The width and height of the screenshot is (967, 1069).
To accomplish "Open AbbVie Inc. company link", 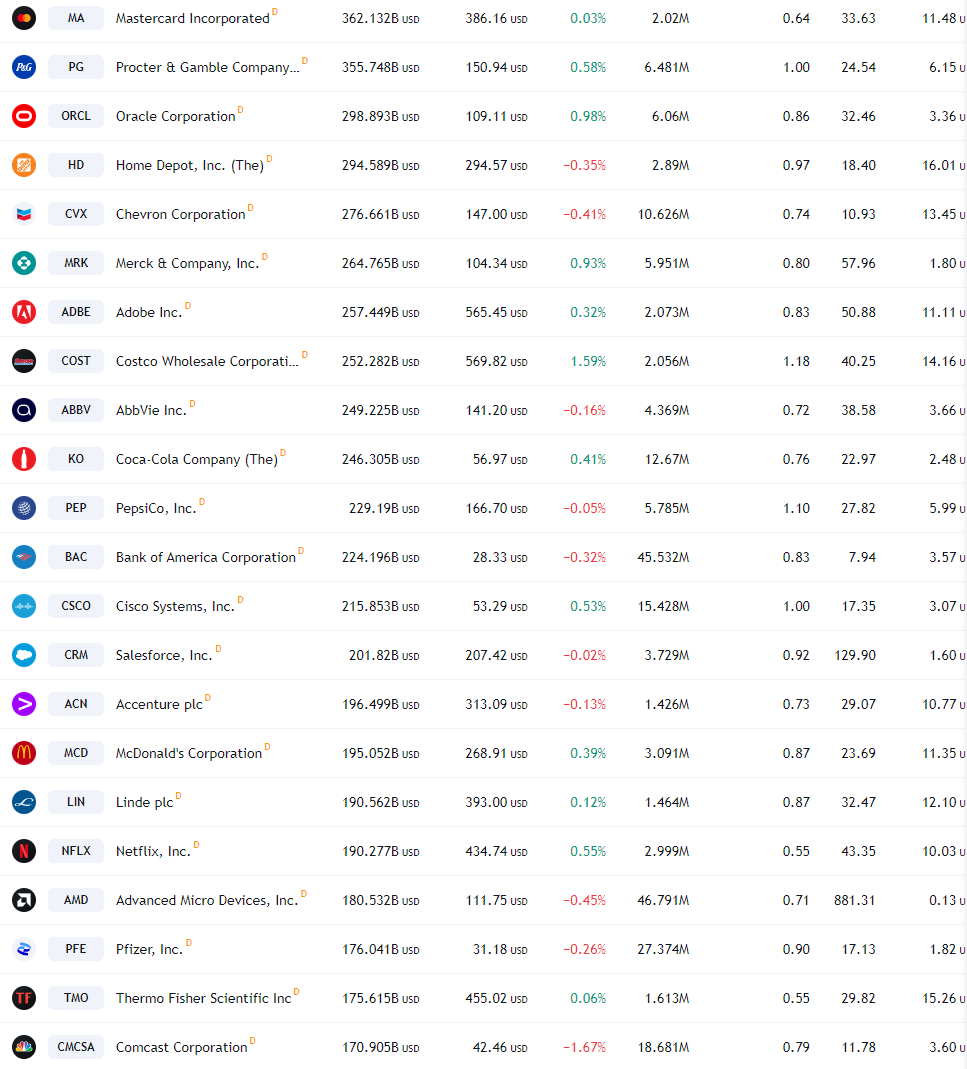I will 151,410.
